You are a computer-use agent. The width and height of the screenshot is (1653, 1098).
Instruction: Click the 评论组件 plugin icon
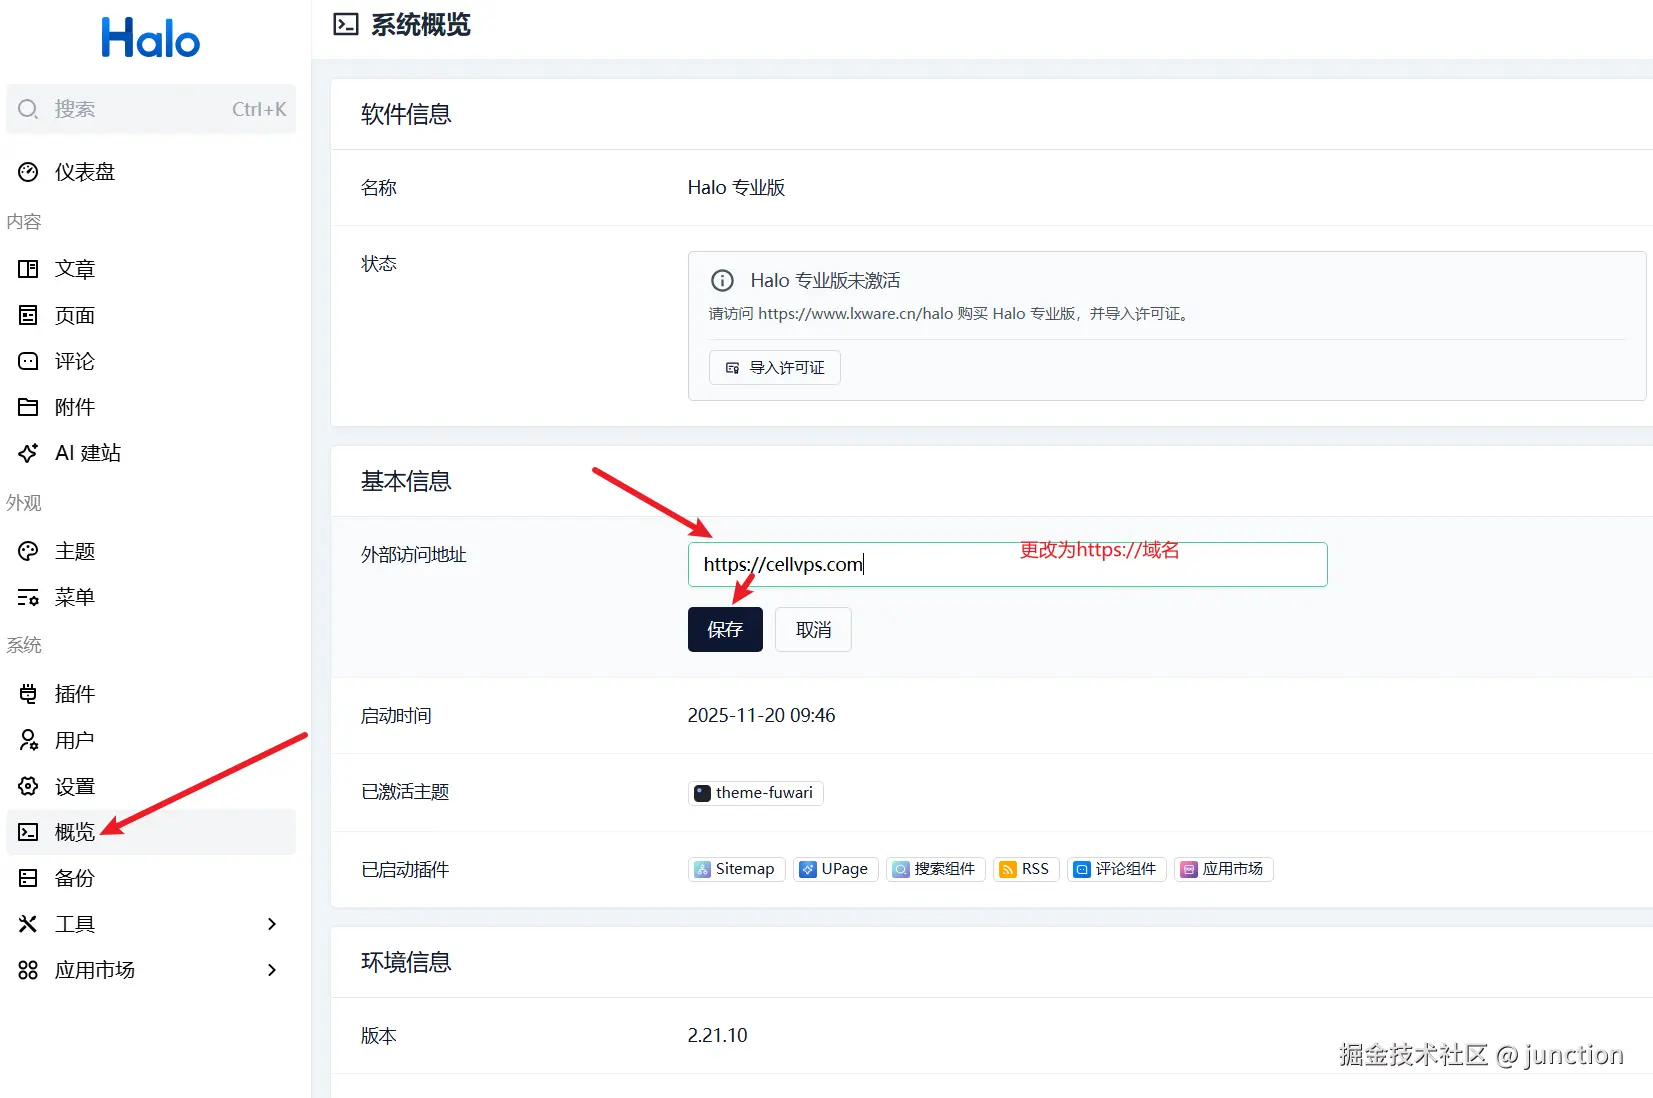(x=1082, y=869)
